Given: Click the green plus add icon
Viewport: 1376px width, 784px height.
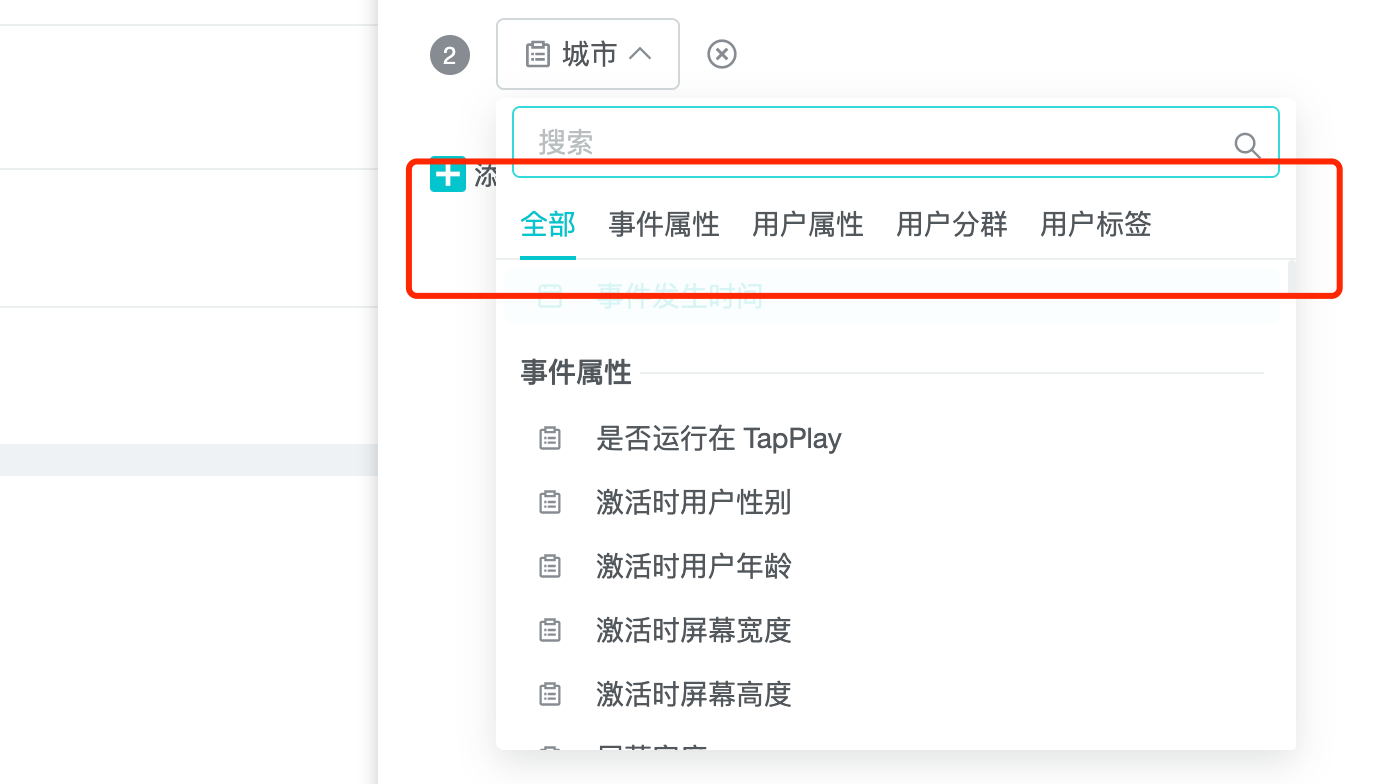Looking at the screenshot, I should (448, 174).
